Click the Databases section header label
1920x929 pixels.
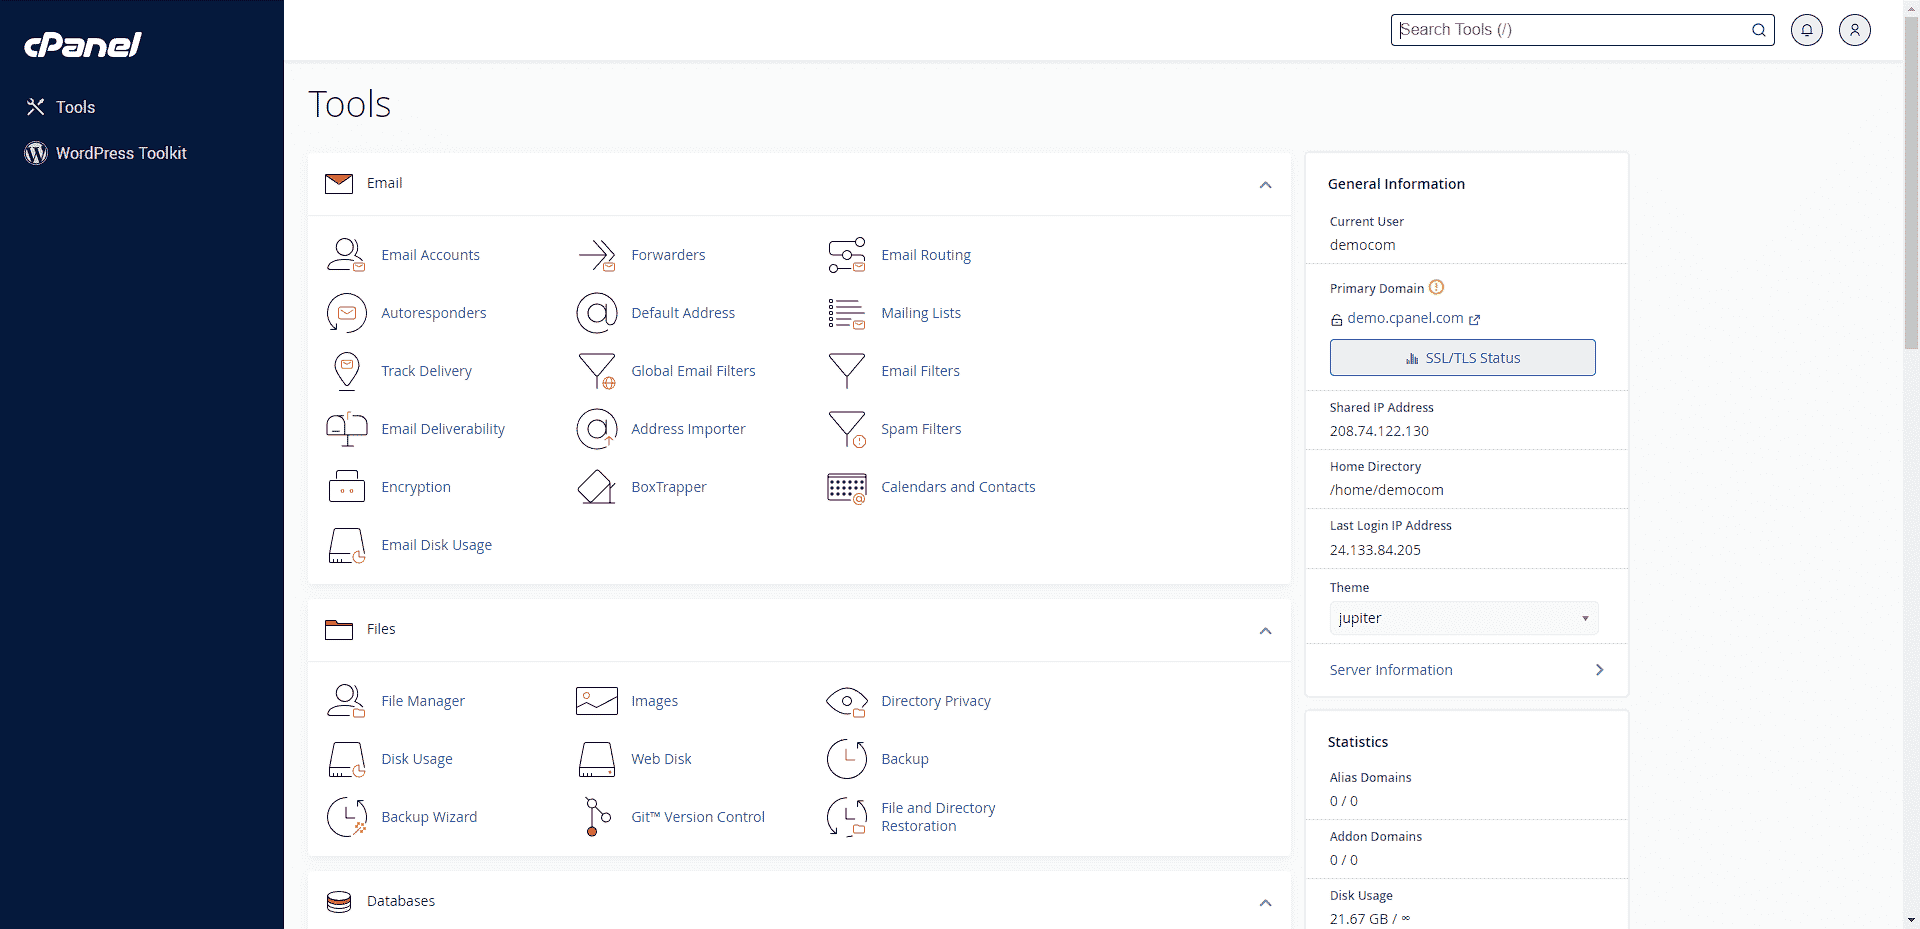(401, 901)
